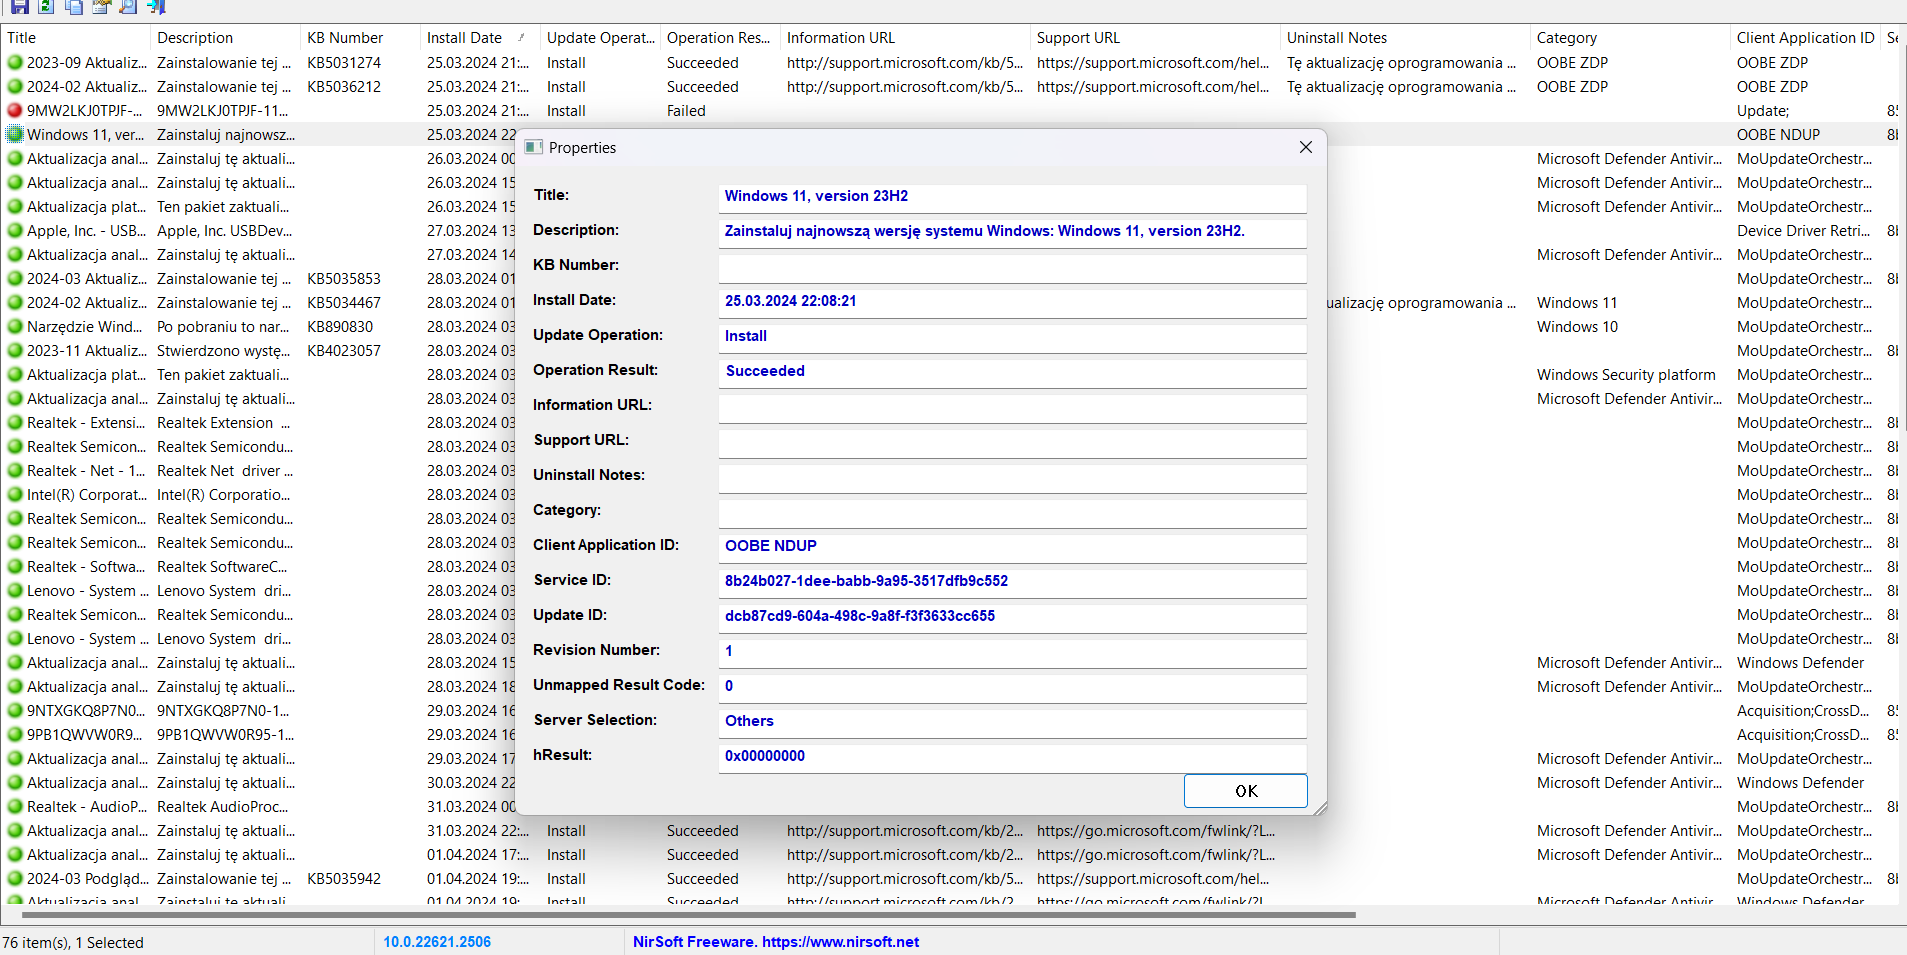Select the KB5036212 cell
The image size is (1907, 955).
344,86
